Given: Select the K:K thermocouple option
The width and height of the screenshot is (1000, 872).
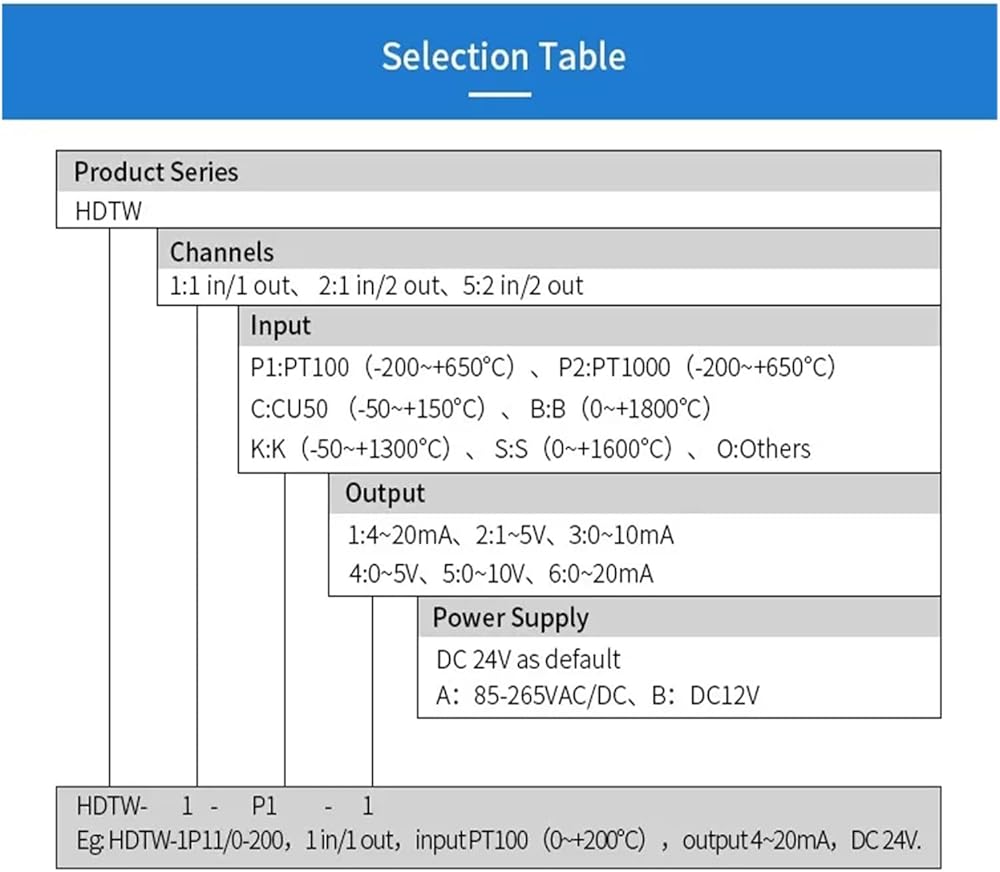Looking at the screenshot, I should [x=350, y=449].
